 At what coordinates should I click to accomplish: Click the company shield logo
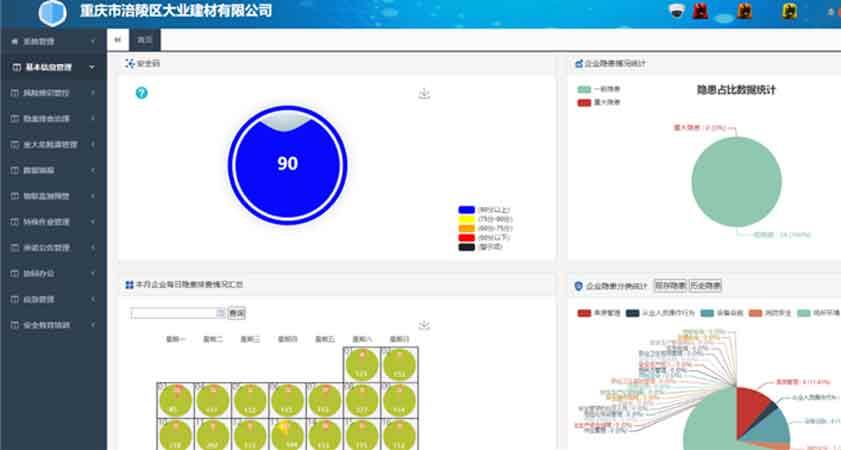[52, 12]
